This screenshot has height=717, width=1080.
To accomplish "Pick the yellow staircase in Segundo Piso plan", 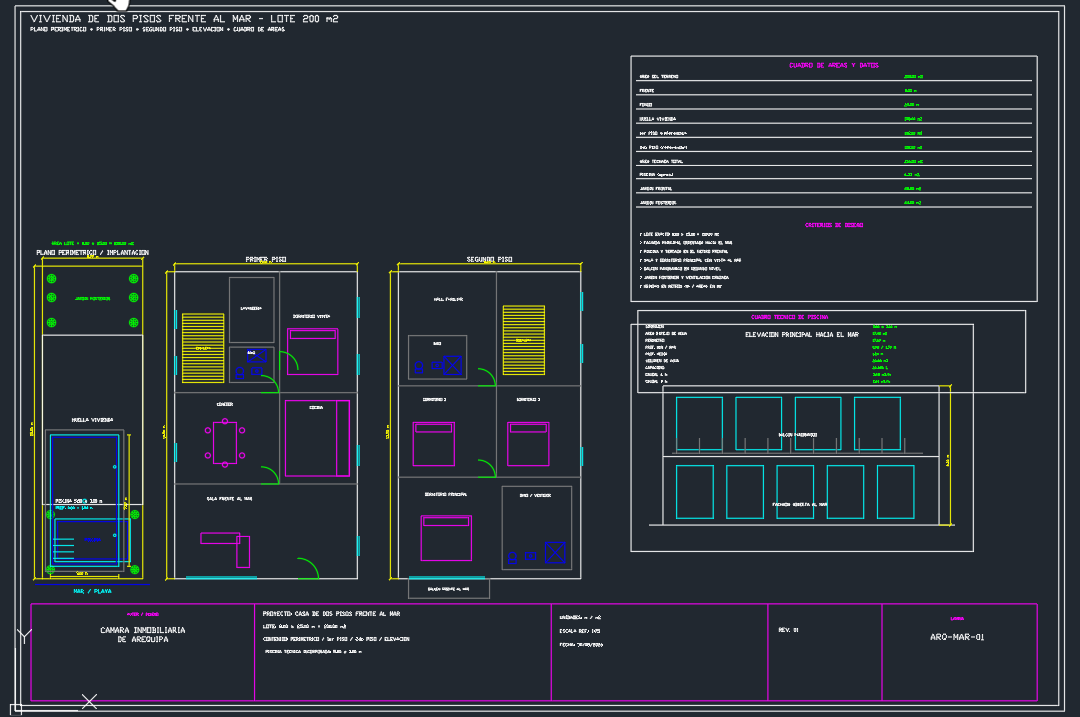I will tap(523, 340).
